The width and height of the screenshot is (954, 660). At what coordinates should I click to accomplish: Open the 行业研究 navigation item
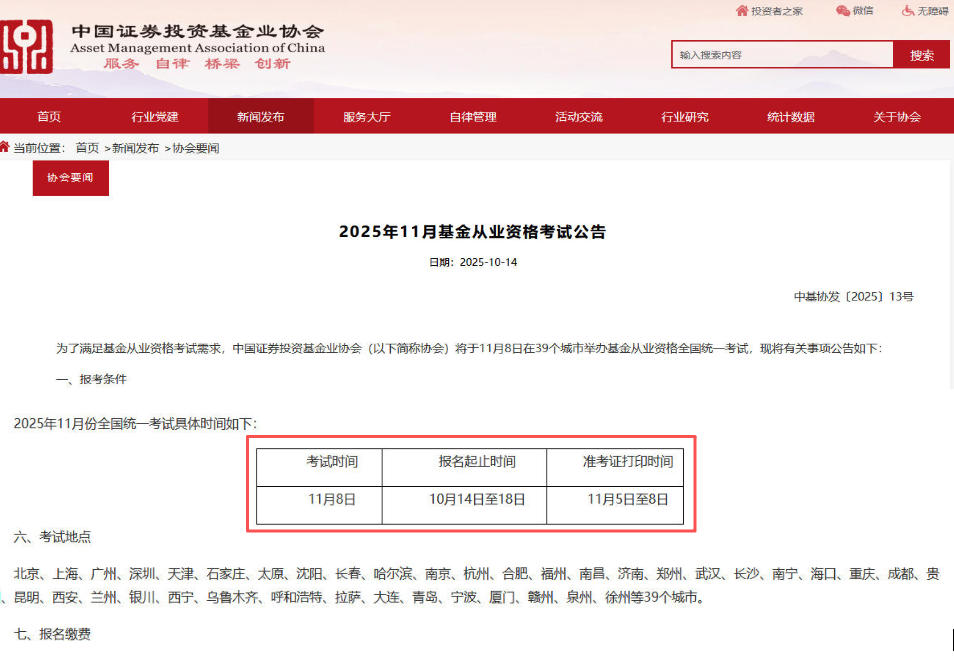pyautogui.click(x=682, y=115)
